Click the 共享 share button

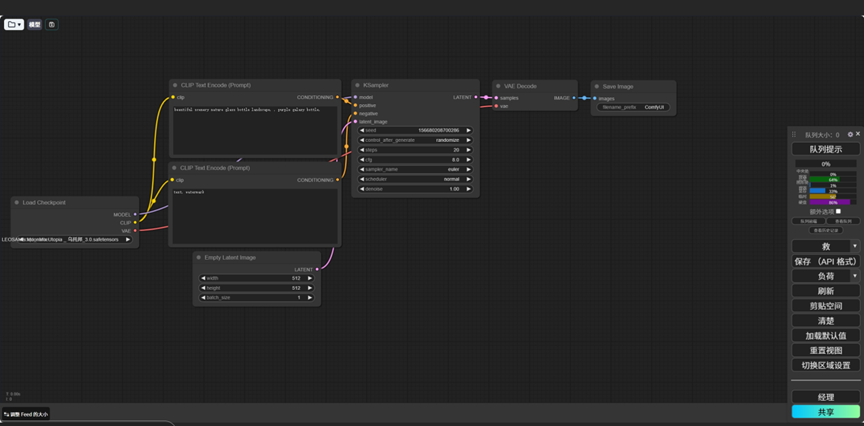[825, 411]
